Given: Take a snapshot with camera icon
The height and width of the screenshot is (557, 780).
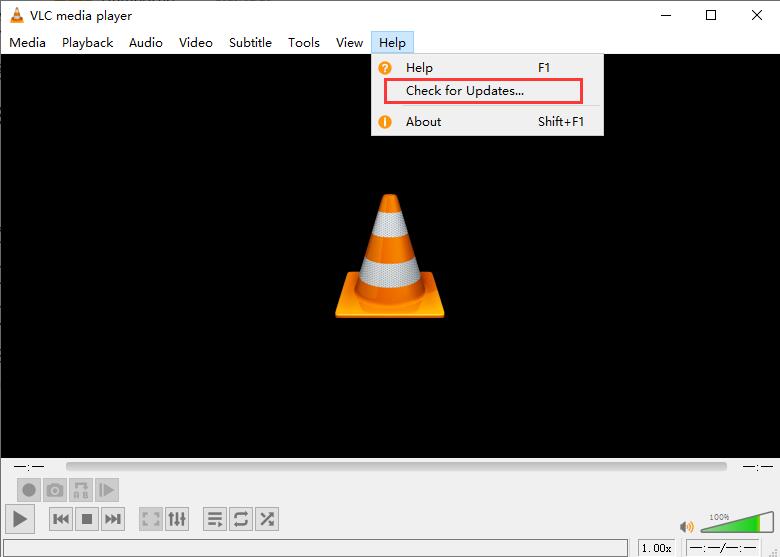Looking at the screenshot, I should pos(55,490).
